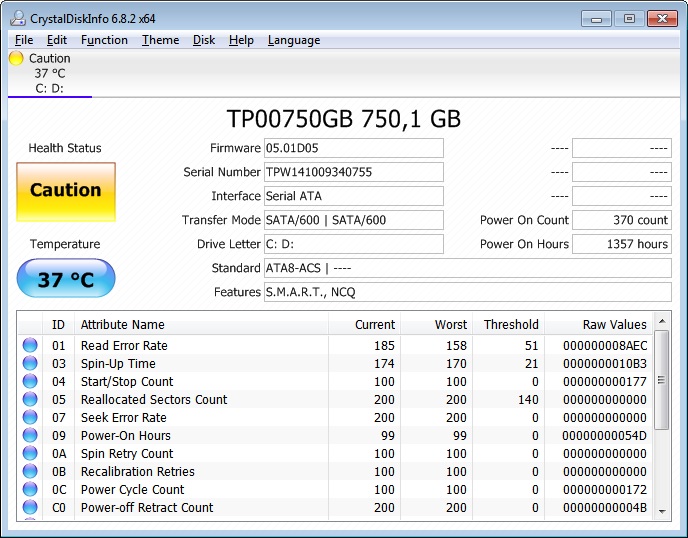688x538 pixels.
Task: Select the C: D: disk tab at top
Action: coord(50,73)
